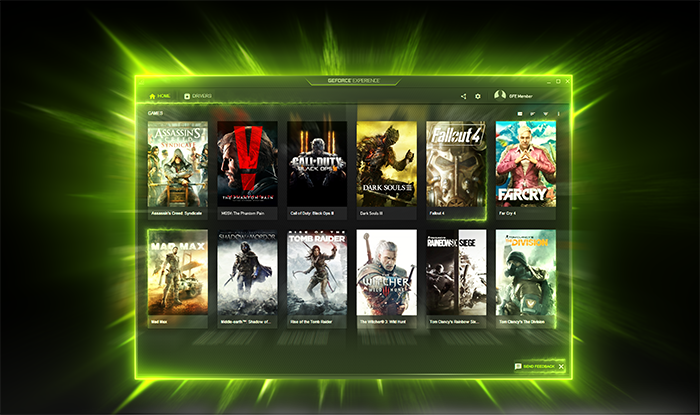
Task: Dismiss the Send Feedback bar
Action: click(561, 366)
